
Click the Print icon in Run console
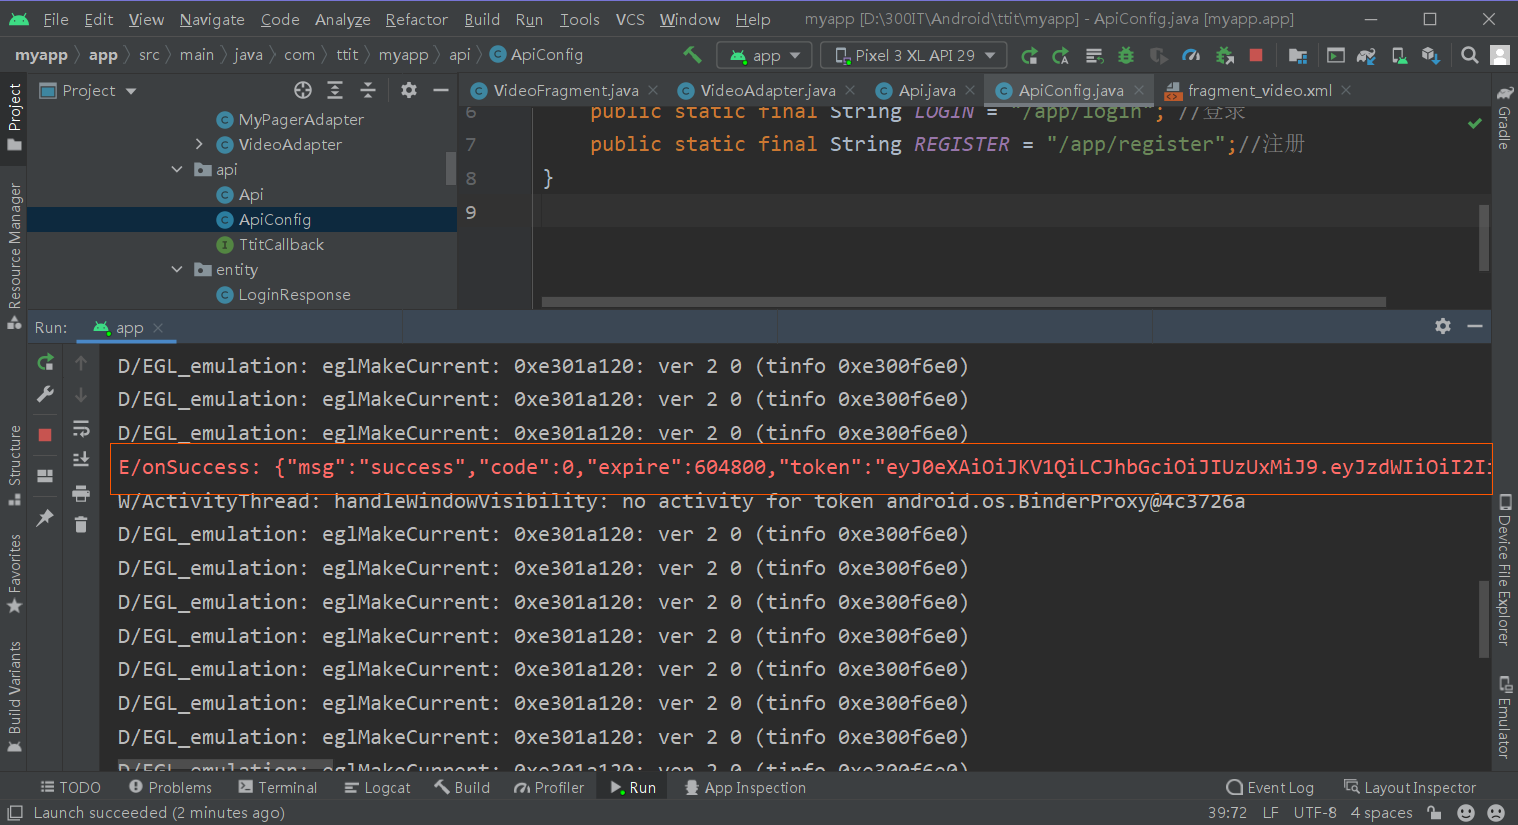[81, 493]
